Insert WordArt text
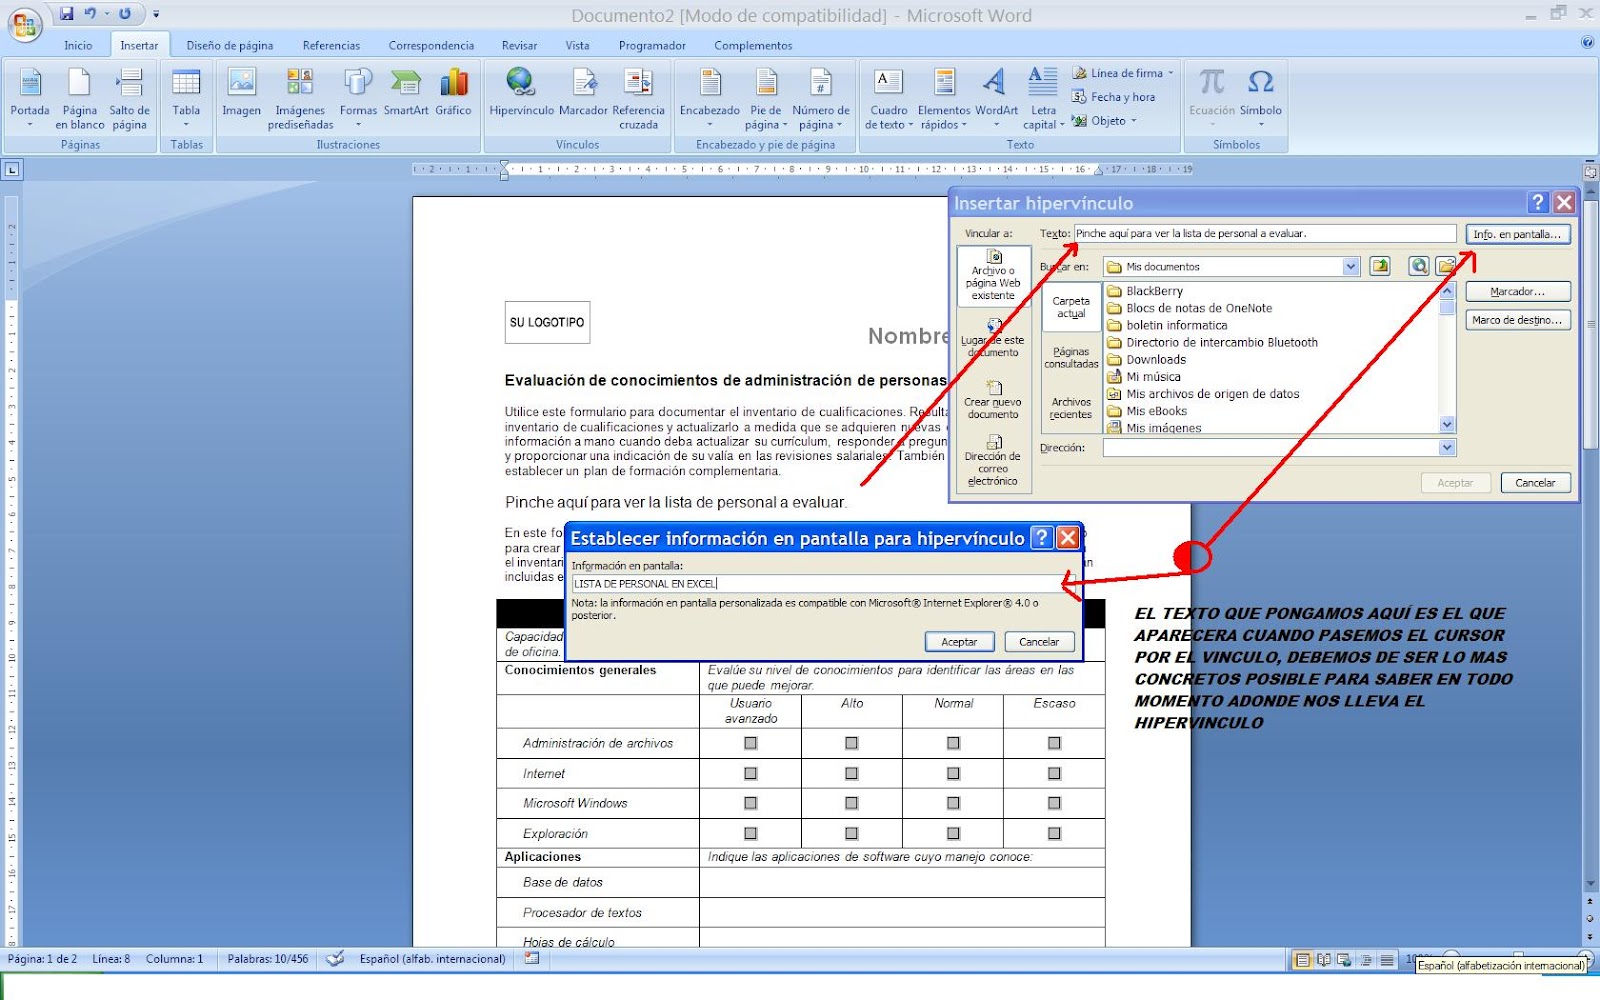The image size is (1600, 1000). pyautogui.click(x=996, y=98)
